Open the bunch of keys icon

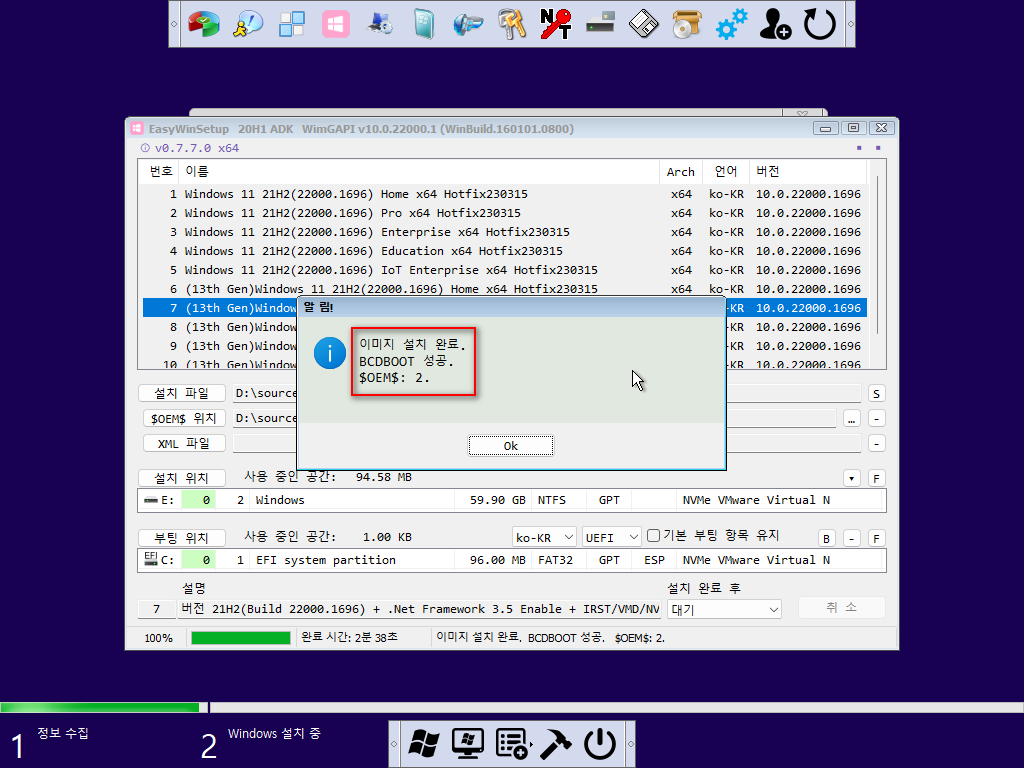click(511, 24)
